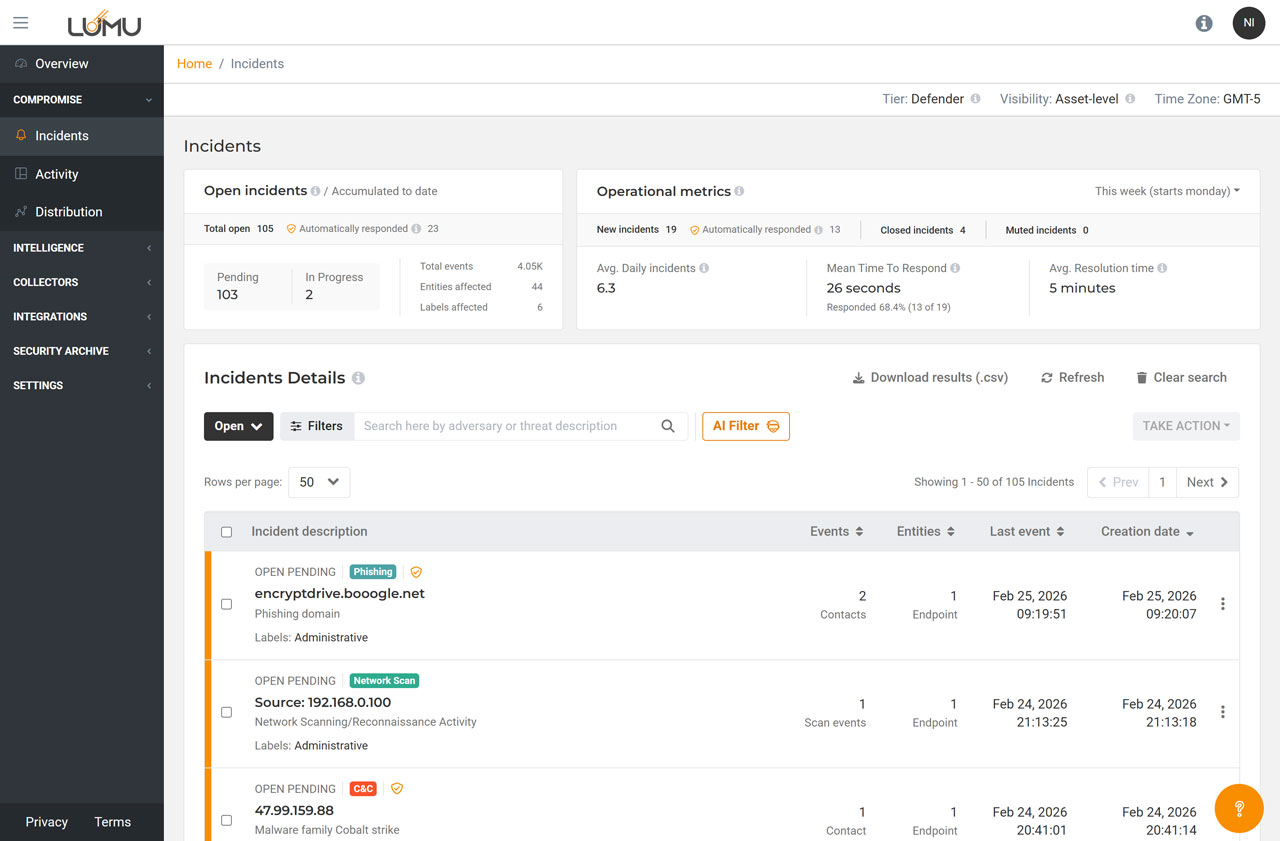1280x841 pixels.
Task: Focus the adversary or threat search field
Action: coord(505,426)
